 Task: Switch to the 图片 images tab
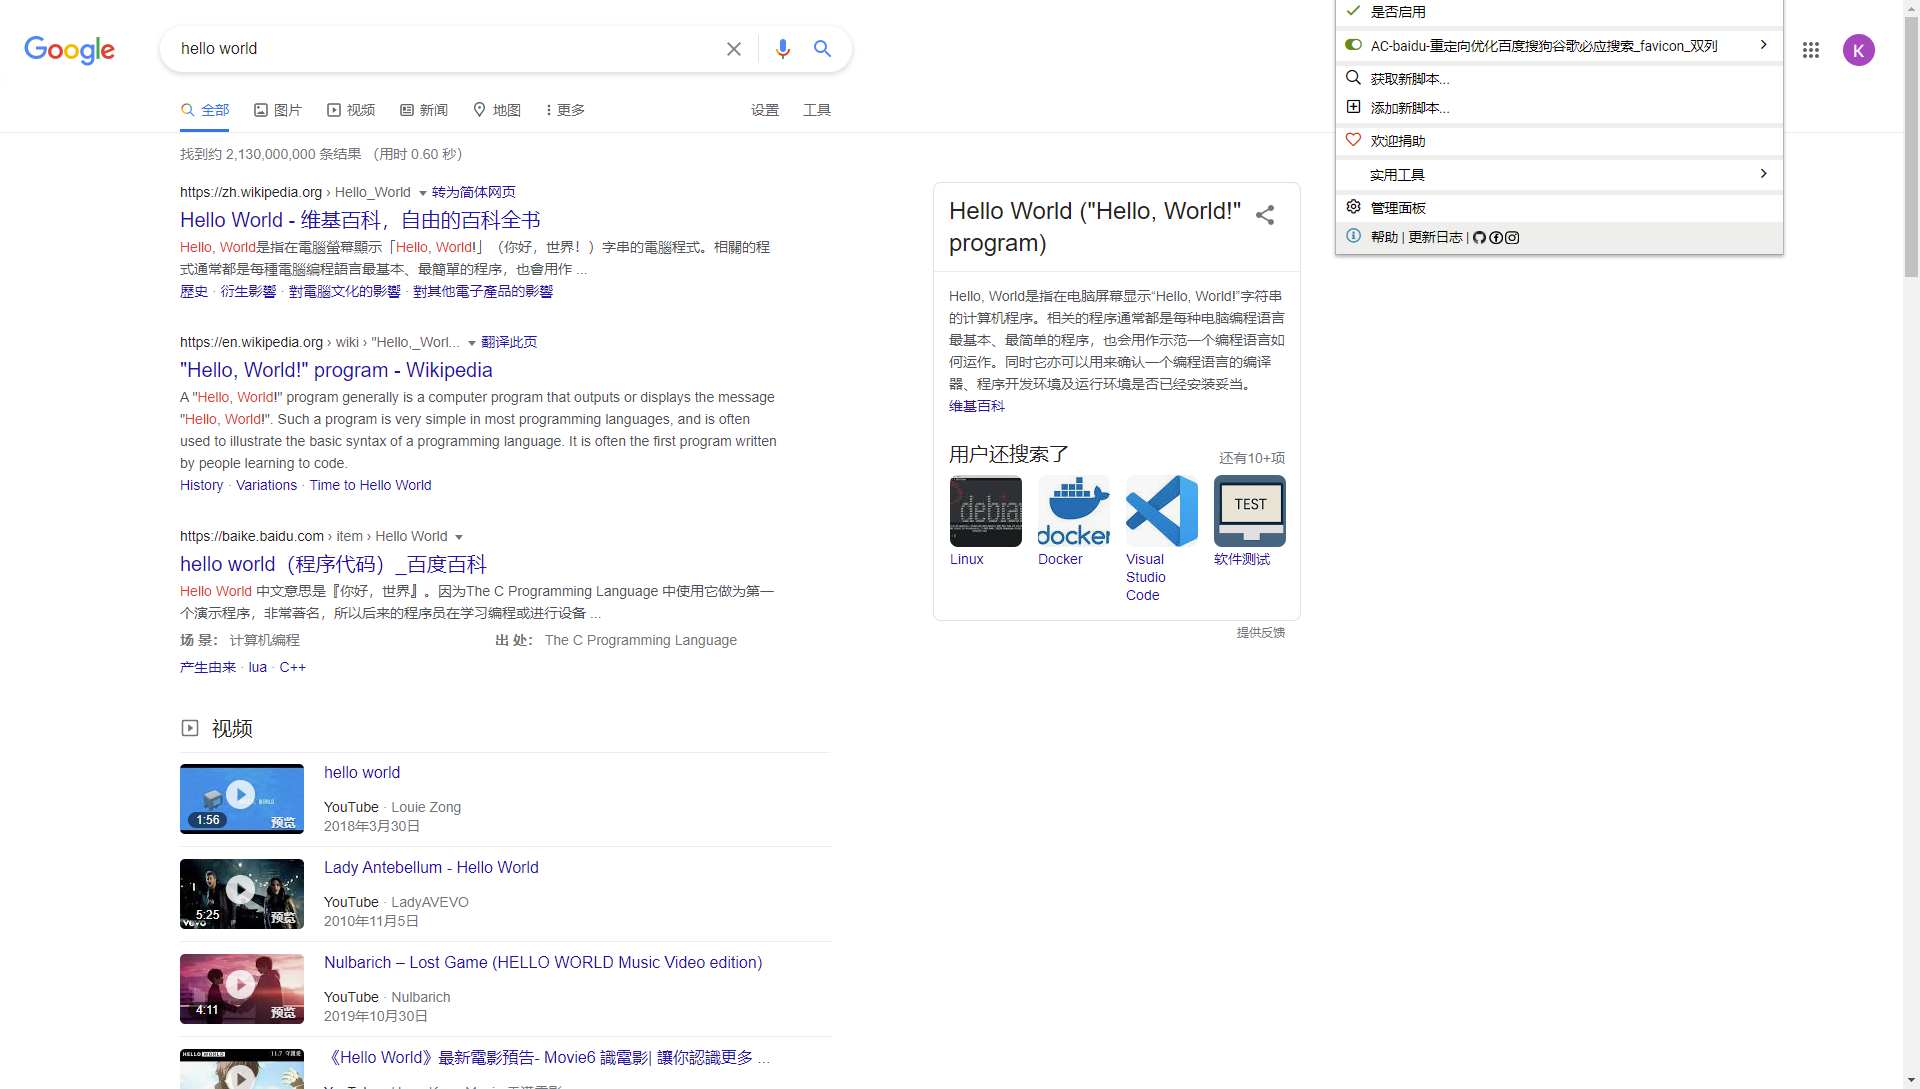tap(278, 110)
